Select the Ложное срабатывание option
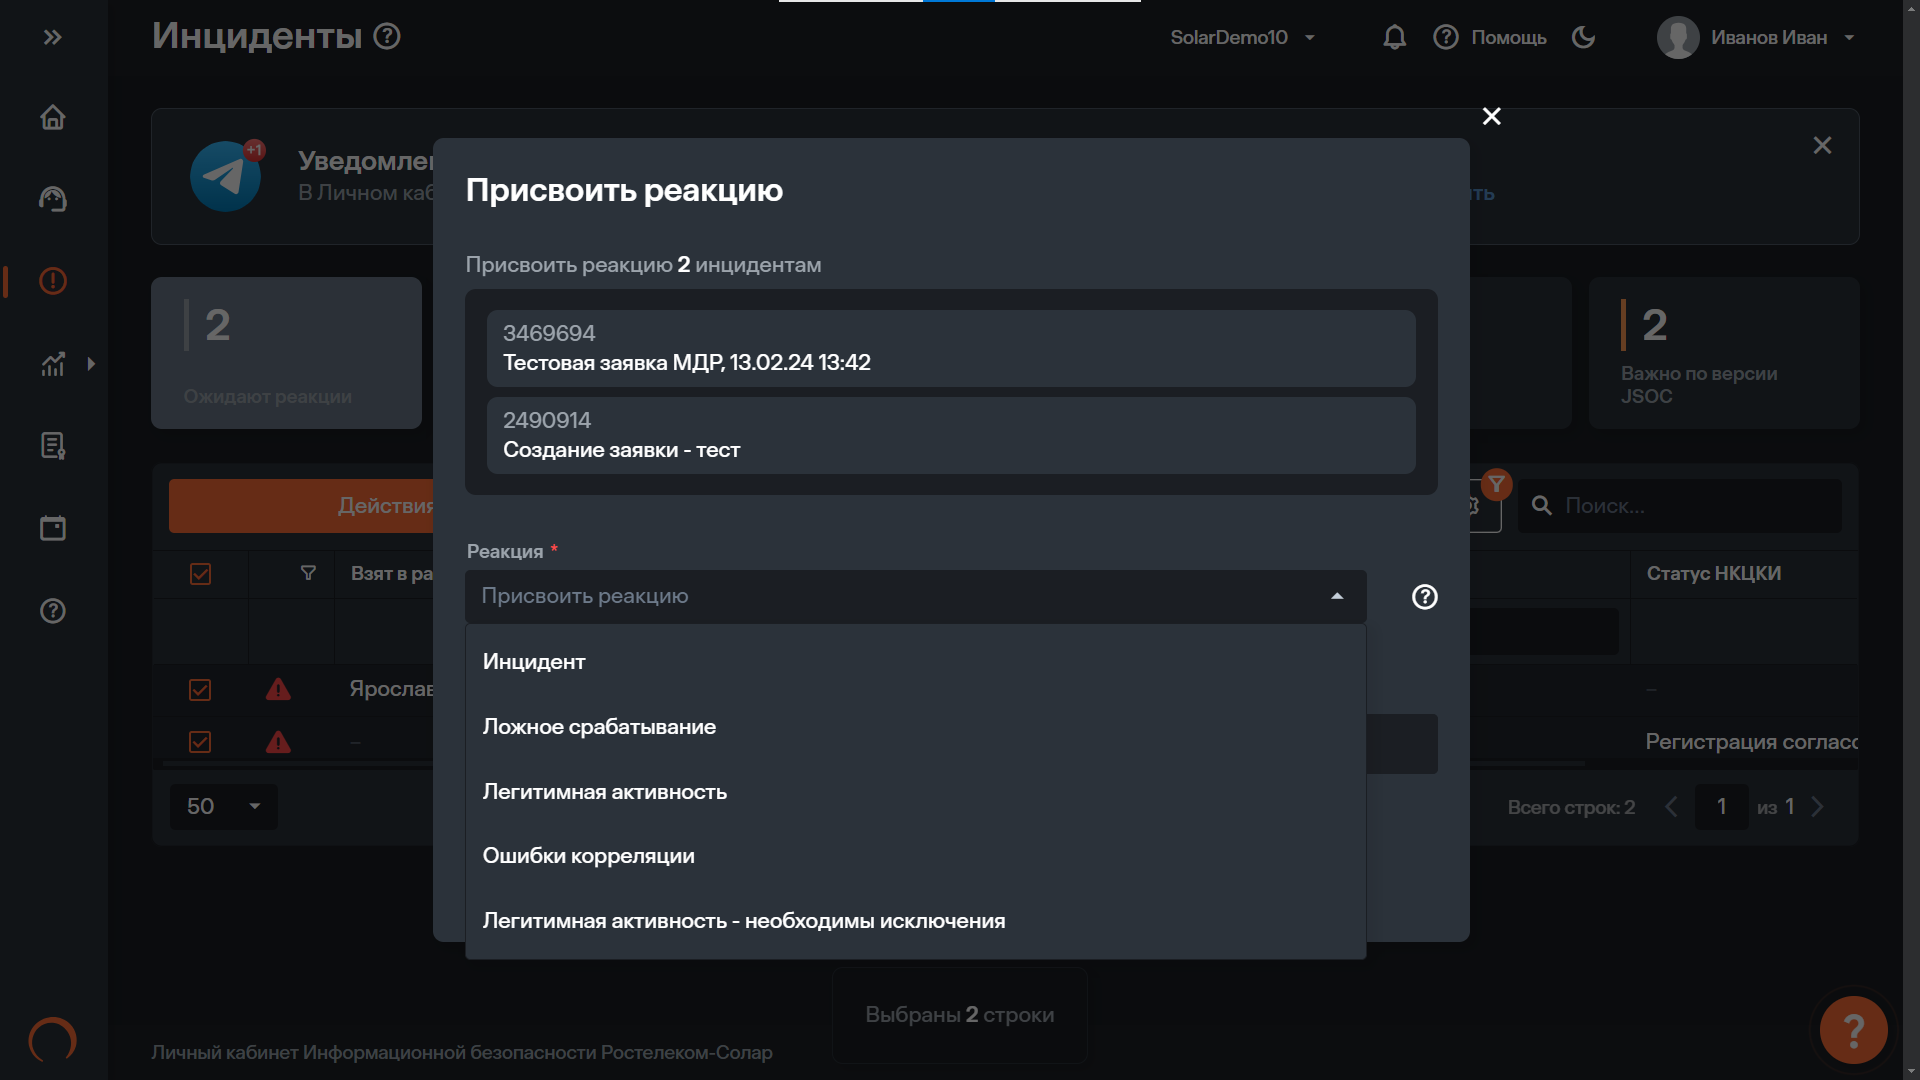Viewport: 1920px width, 1080px height. pyautogui.click(x=599, y=727)
